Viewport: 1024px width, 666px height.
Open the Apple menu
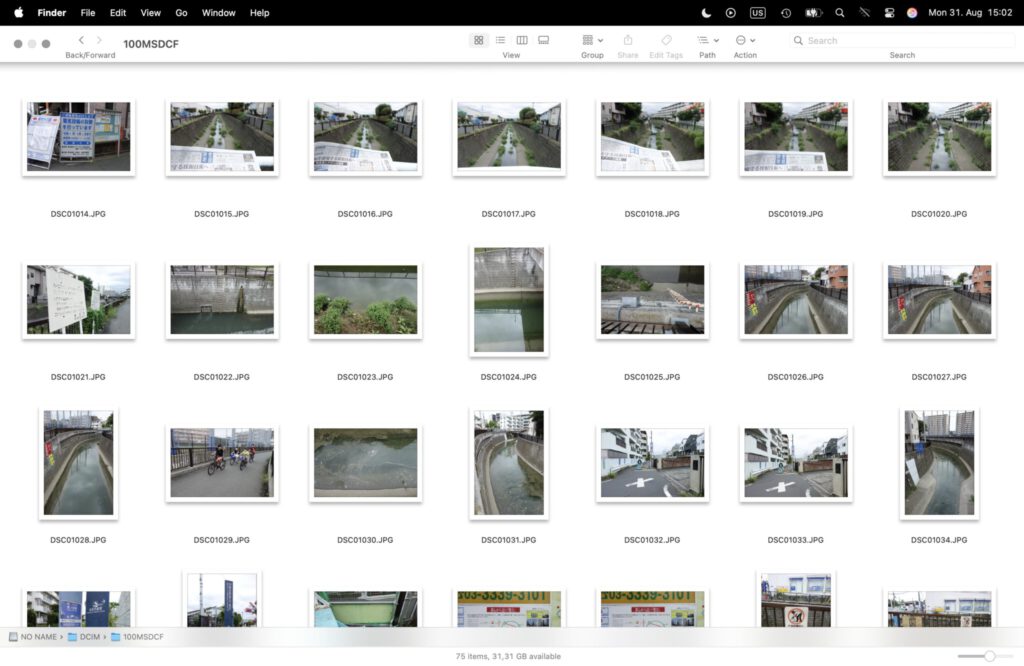click(18, 12)
